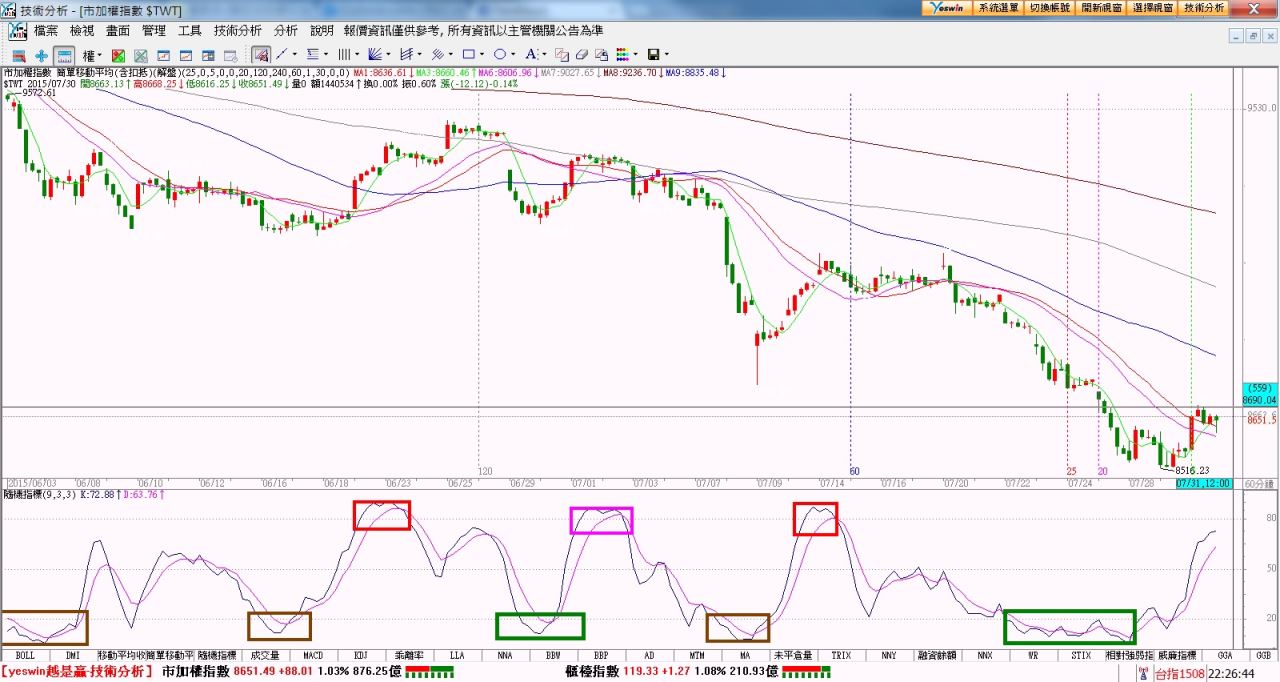Toggle the pressed chart view button
Image resolution: width=1280 pixels, height=682 pixels.
coord(64,55)
